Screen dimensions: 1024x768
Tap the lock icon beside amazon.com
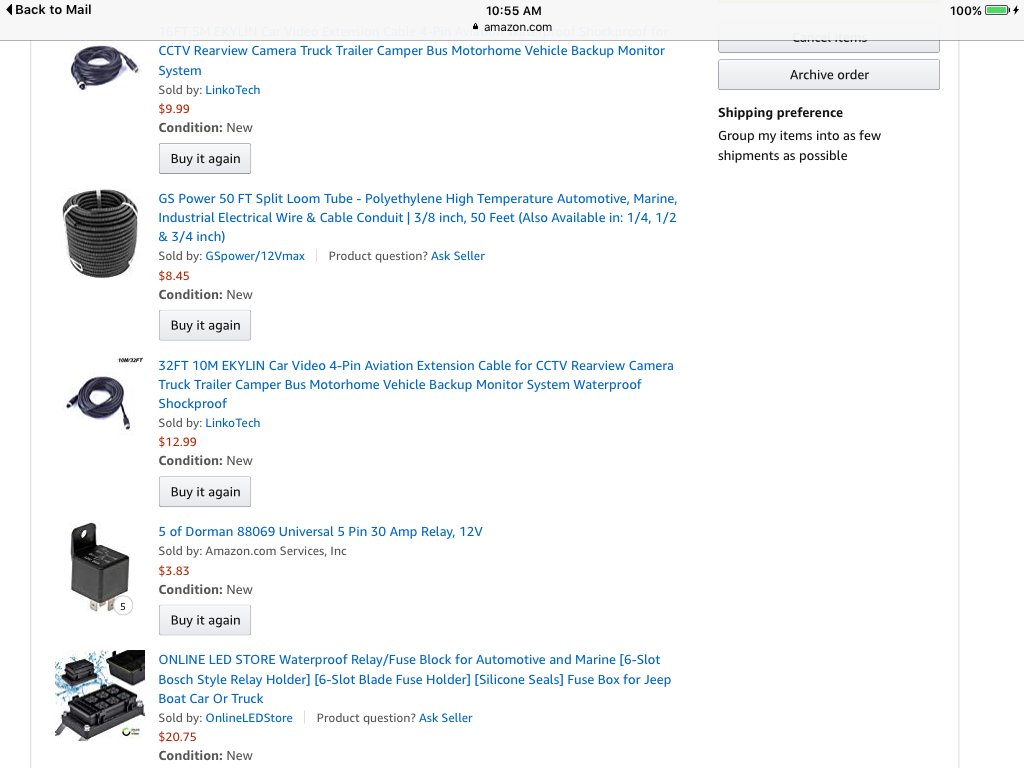(x=475, y=27)
